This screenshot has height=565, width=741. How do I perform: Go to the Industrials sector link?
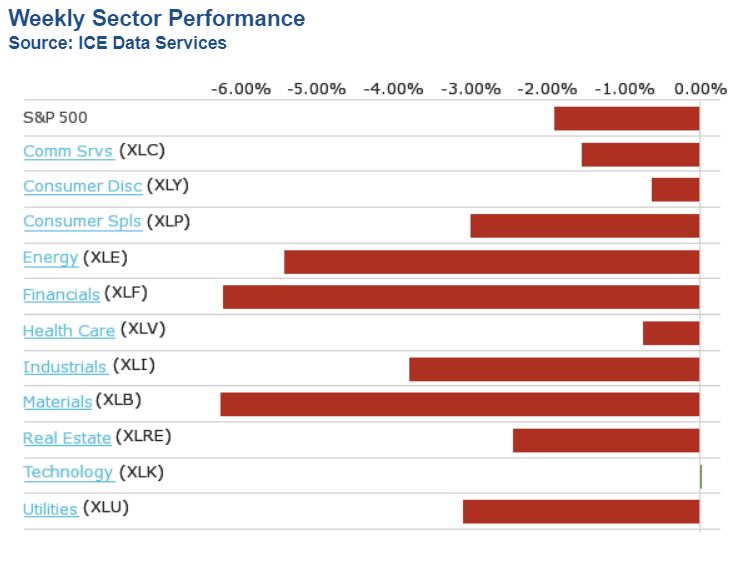click(65, 367)
